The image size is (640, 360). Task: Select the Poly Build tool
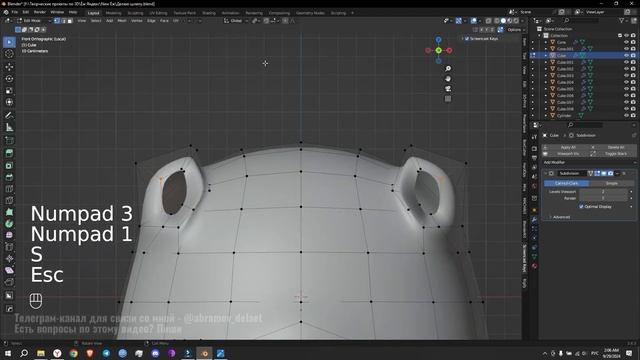[9, 212]
